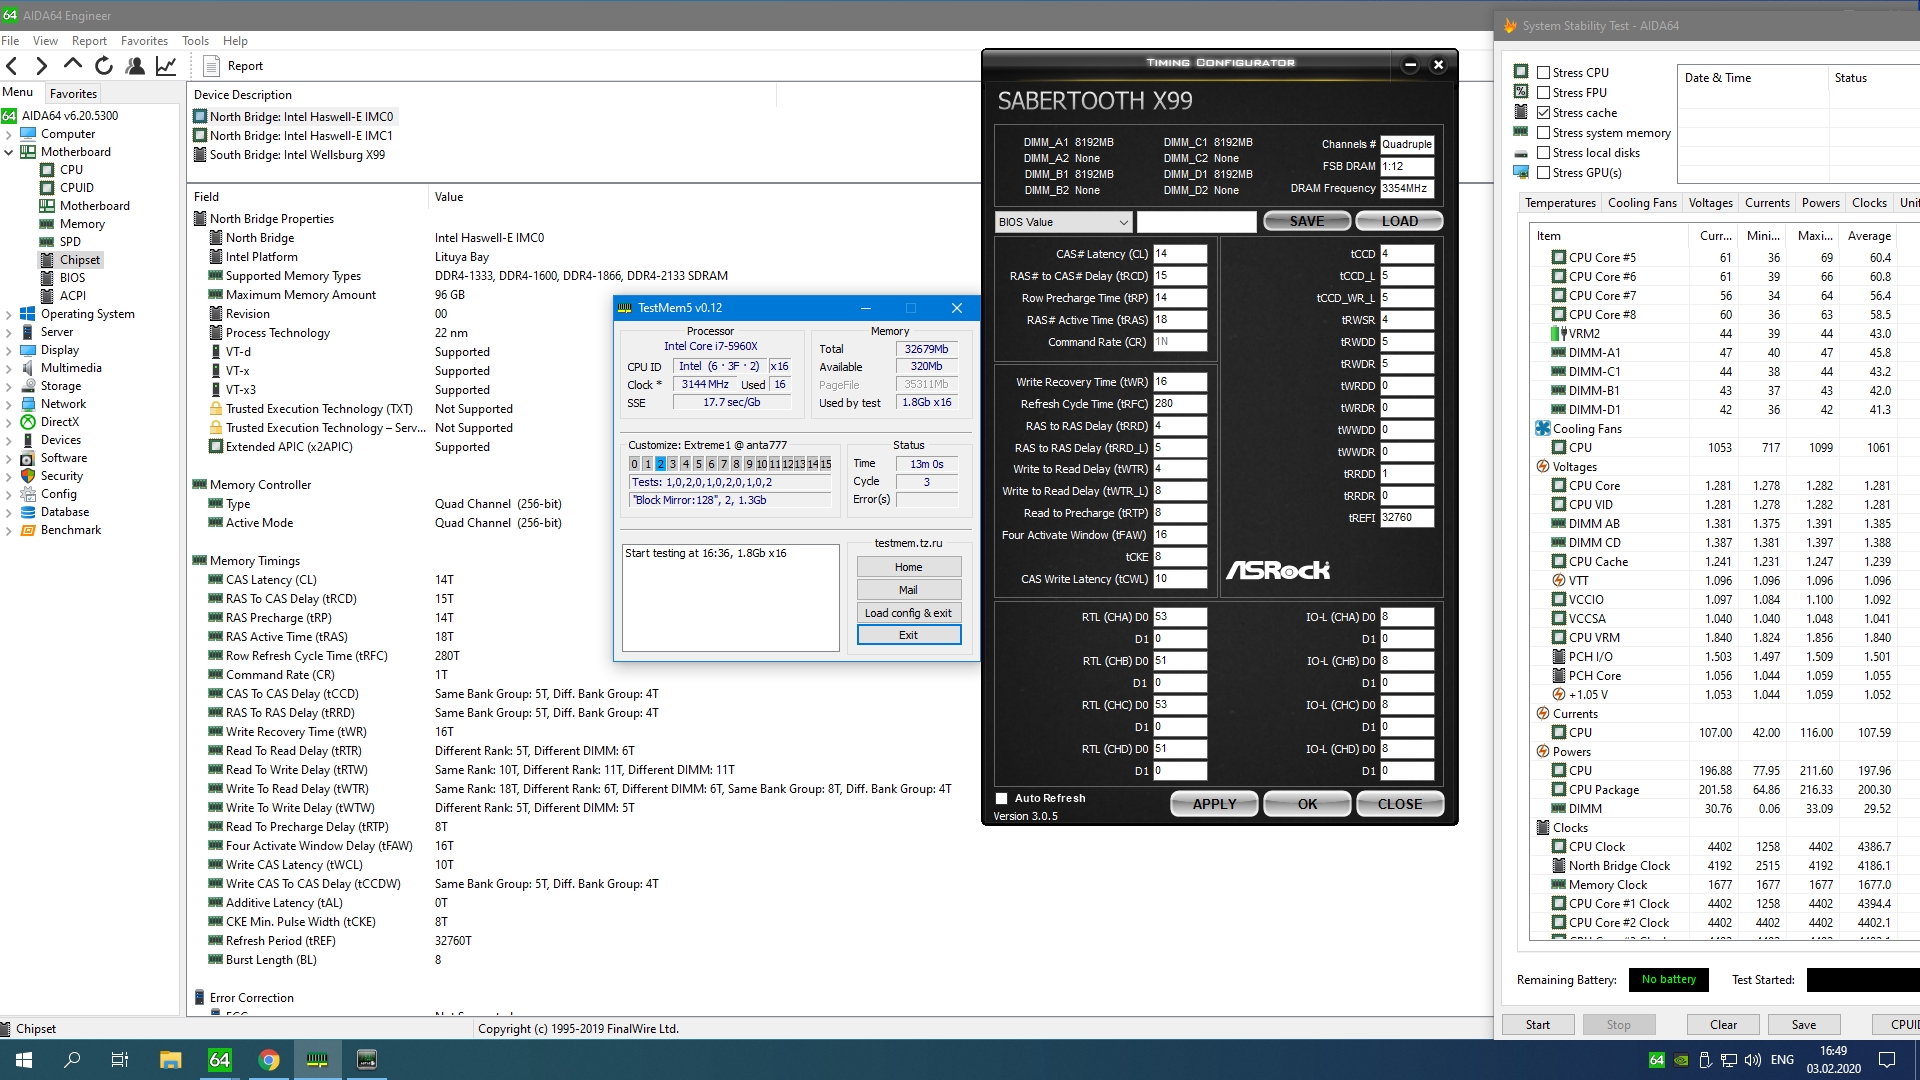Select the Chipset item in tree
This screenshot has height=1080, width=1920.
pos(80,260)
